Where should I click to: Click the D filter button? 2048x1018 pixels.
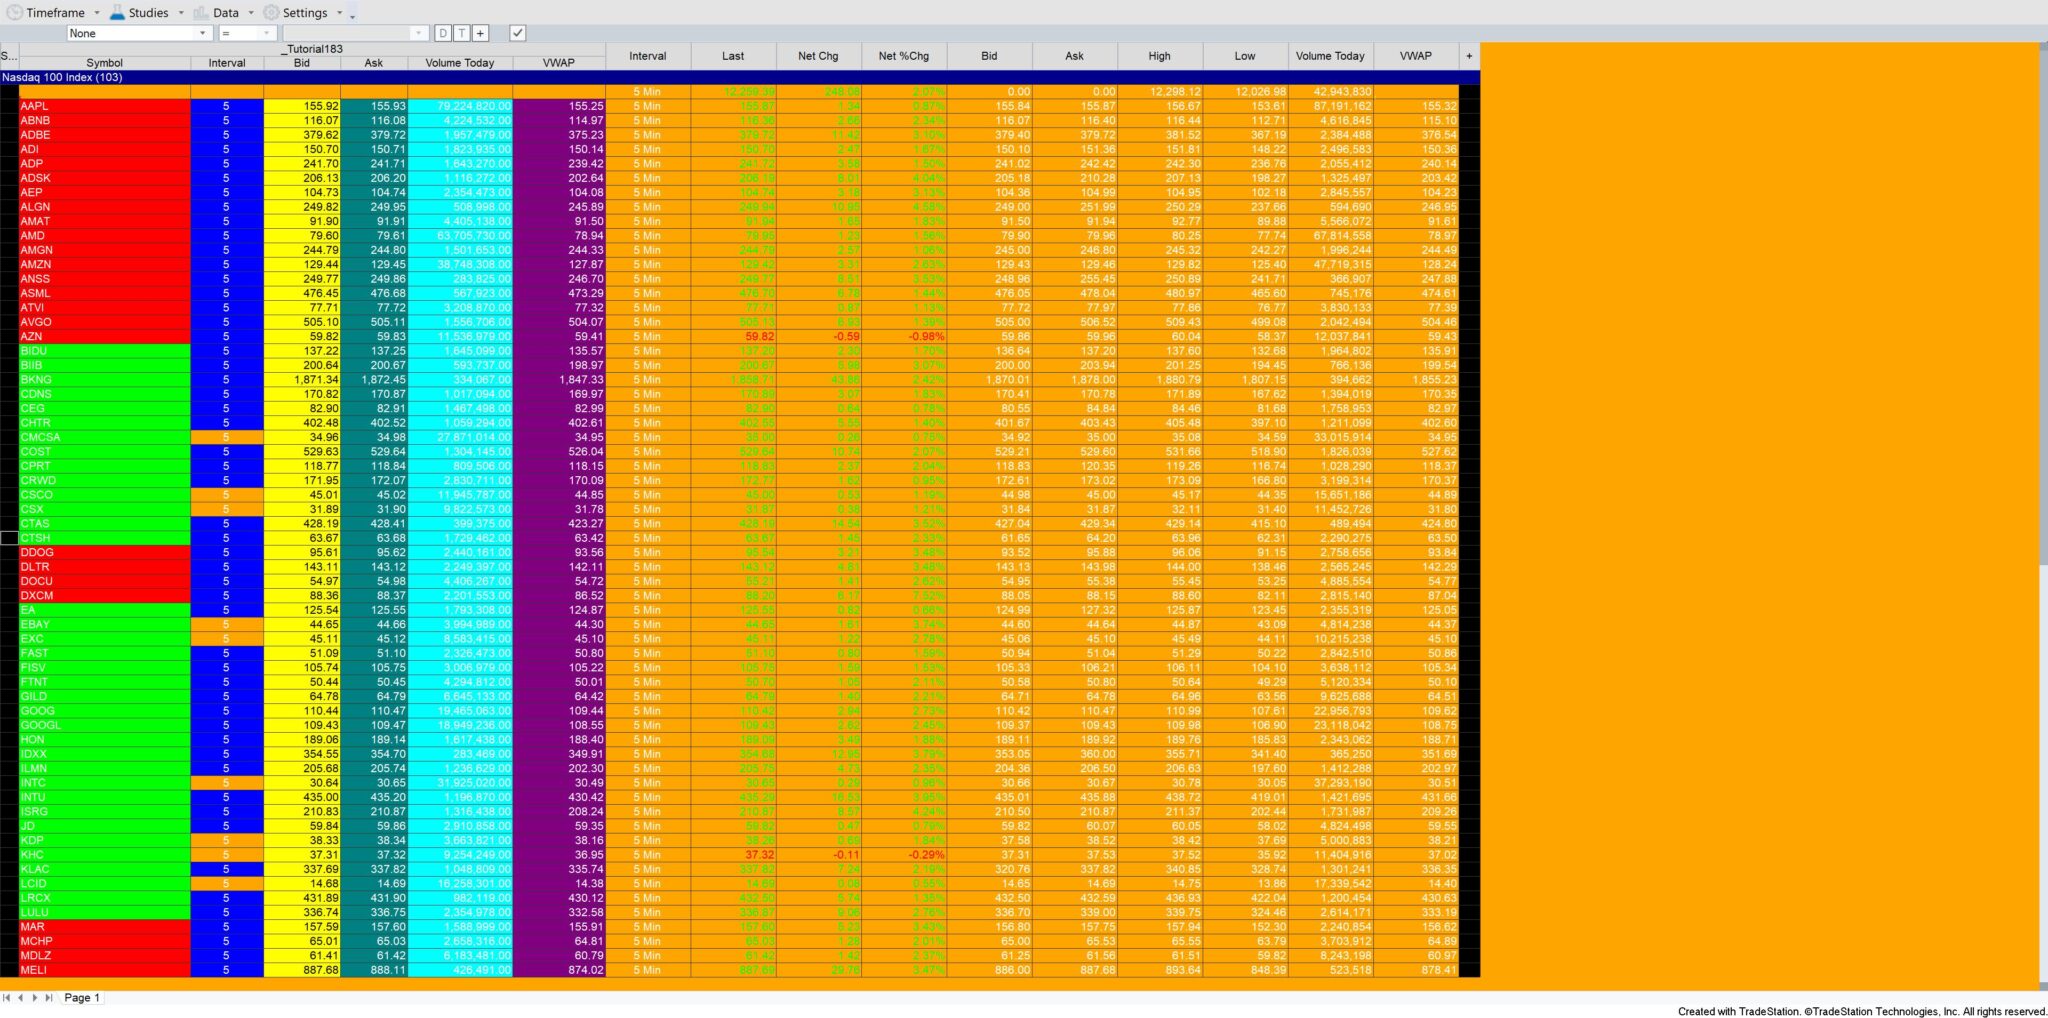tap(443, 33)
